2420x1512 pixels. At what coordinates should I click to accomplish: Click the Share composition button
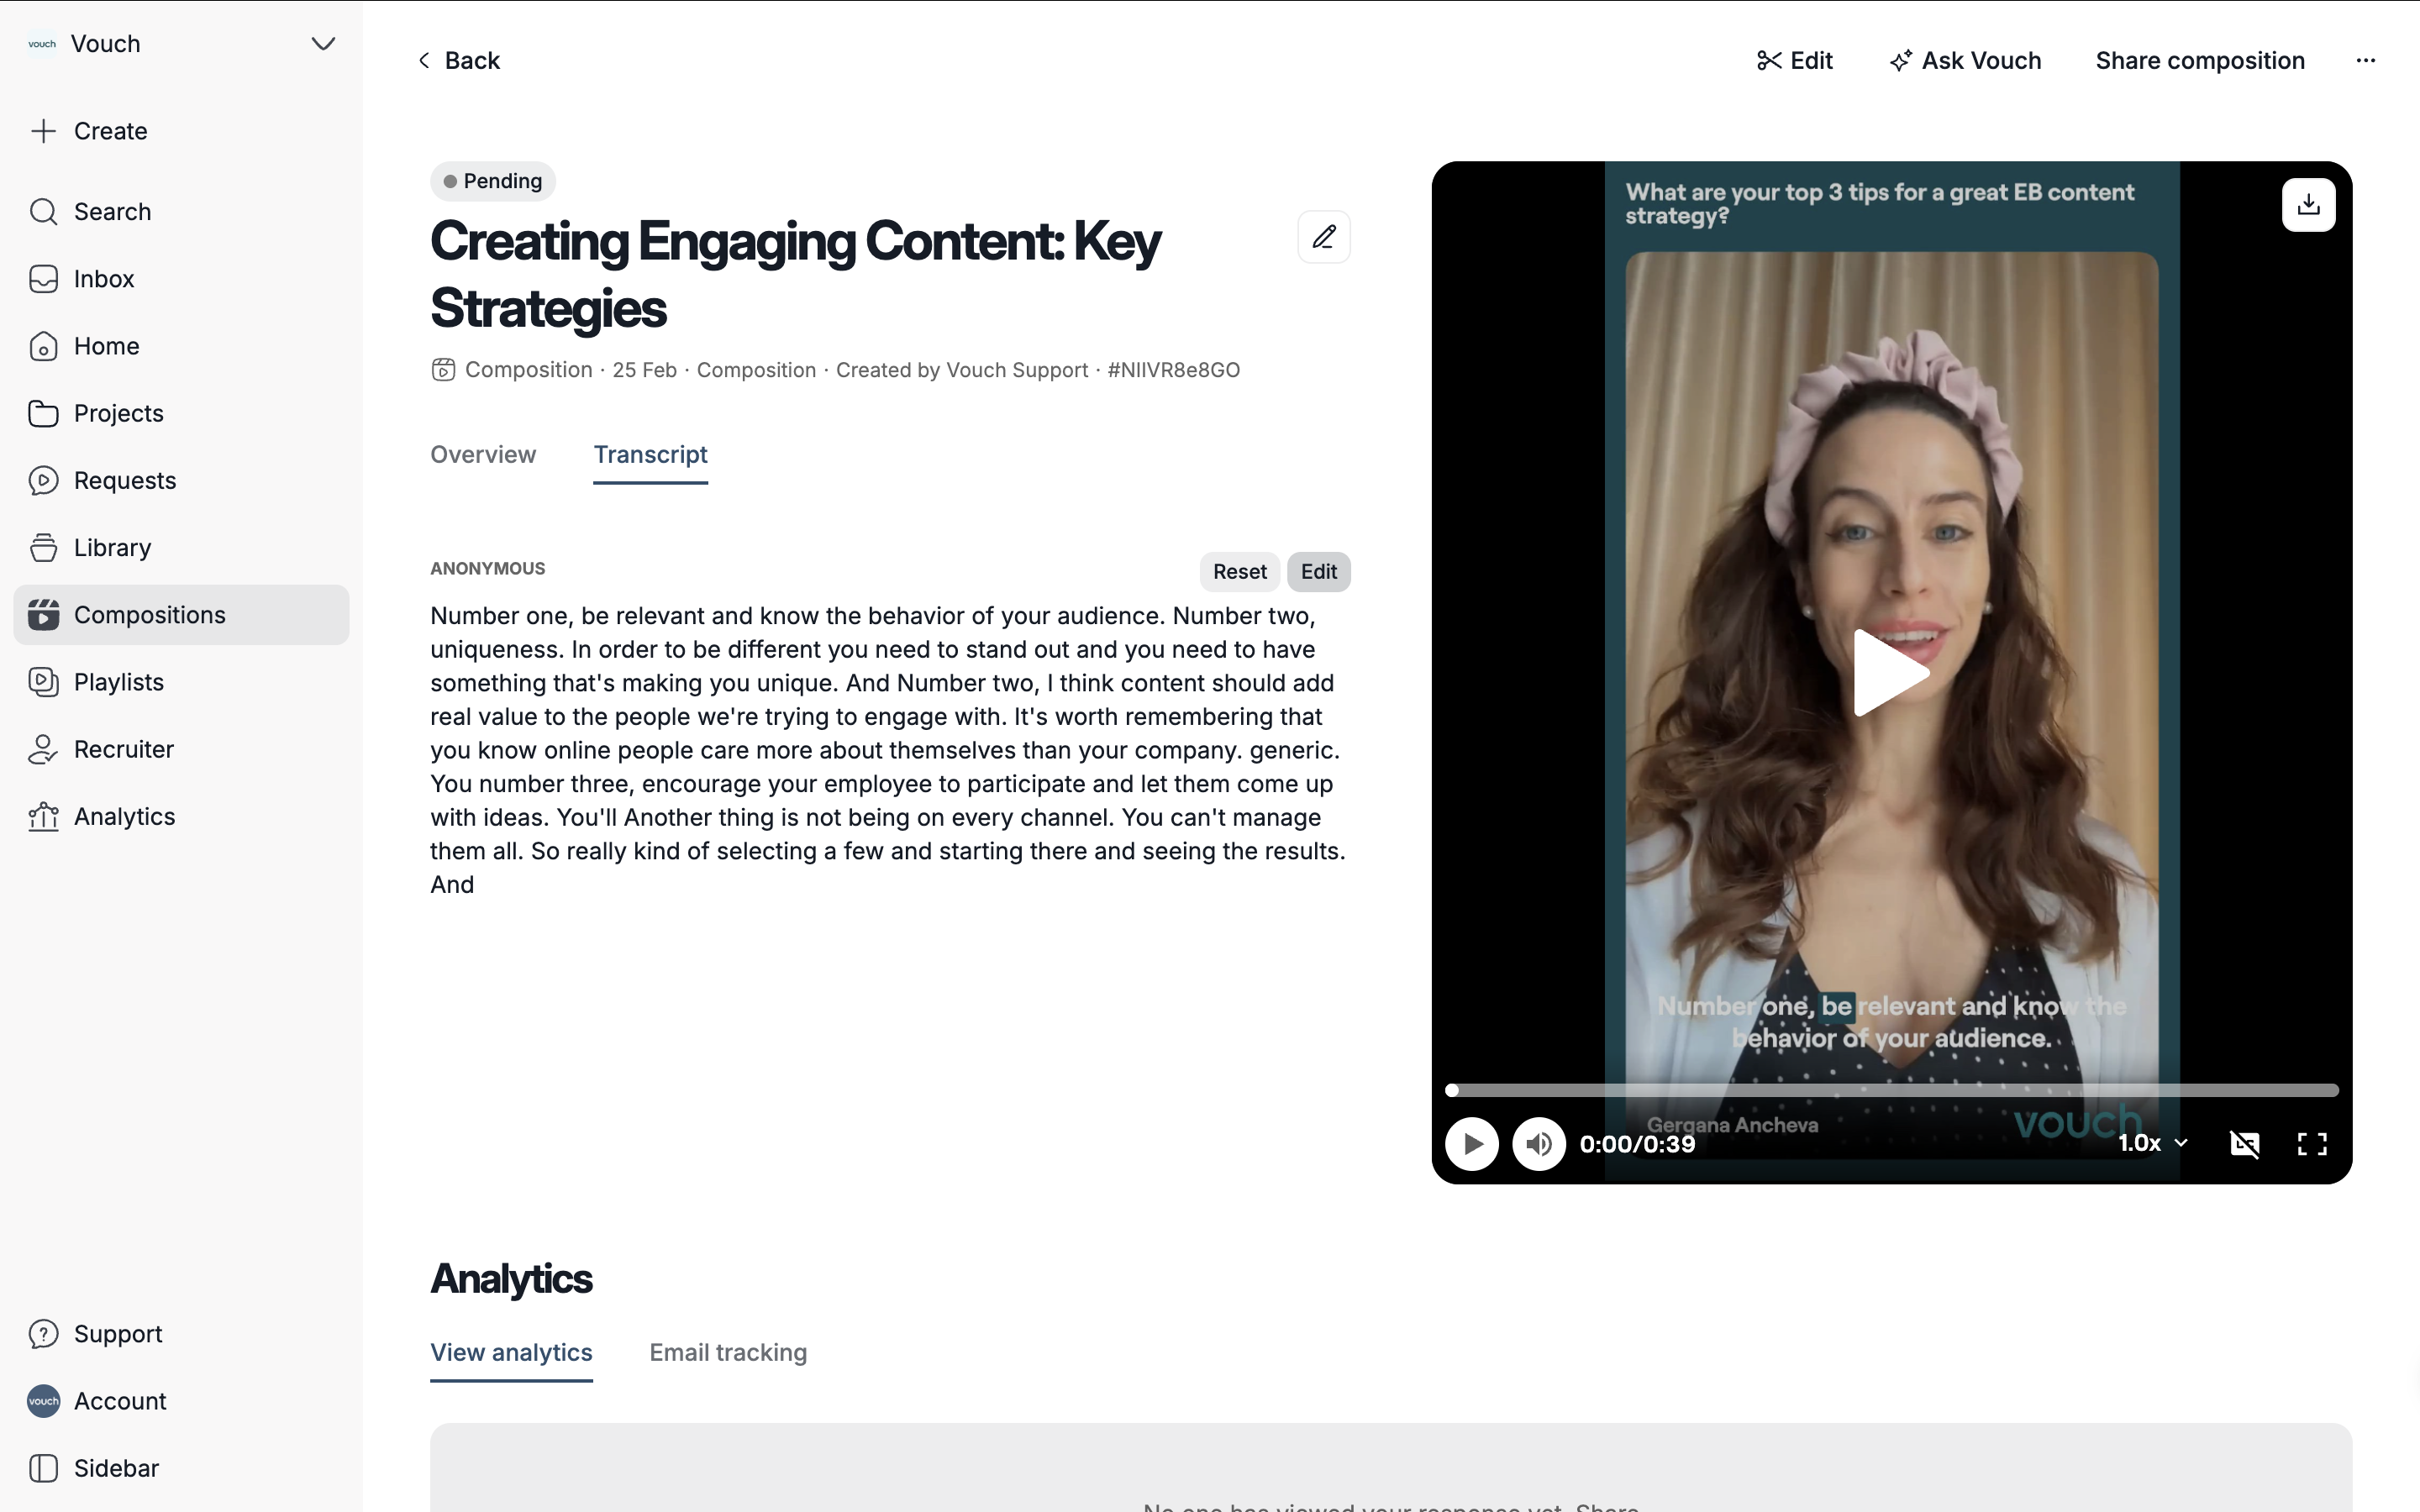pyautogui.click(x=2199, y=61)
